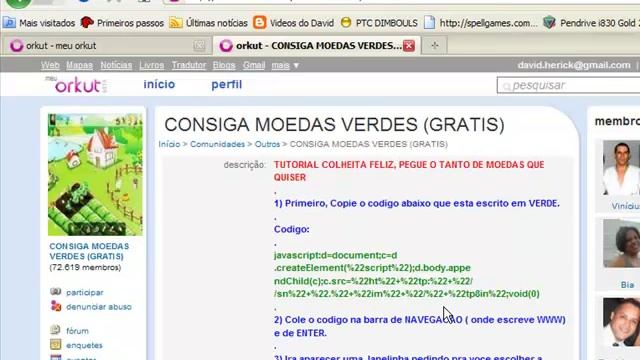Click the farm community picture
Image resolution: width=640 pixels, height=360 pixels.
pos(95,175)
